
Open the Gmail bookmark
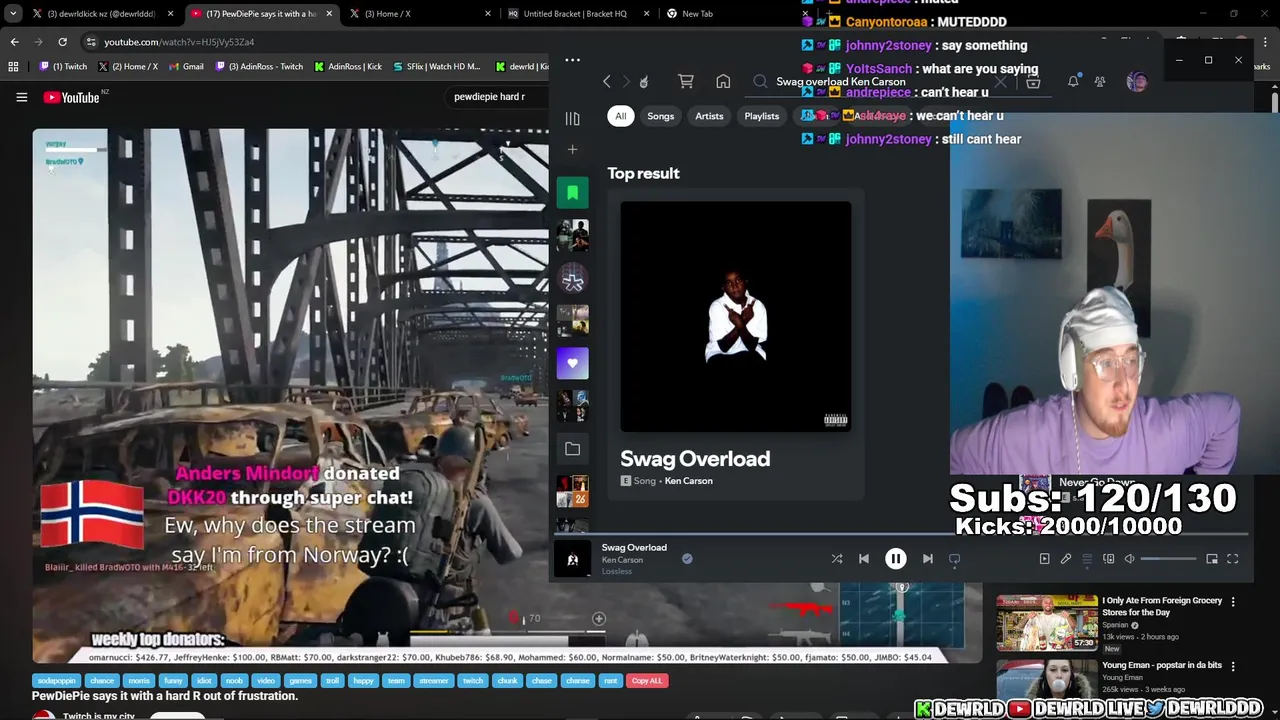[186, 67]
